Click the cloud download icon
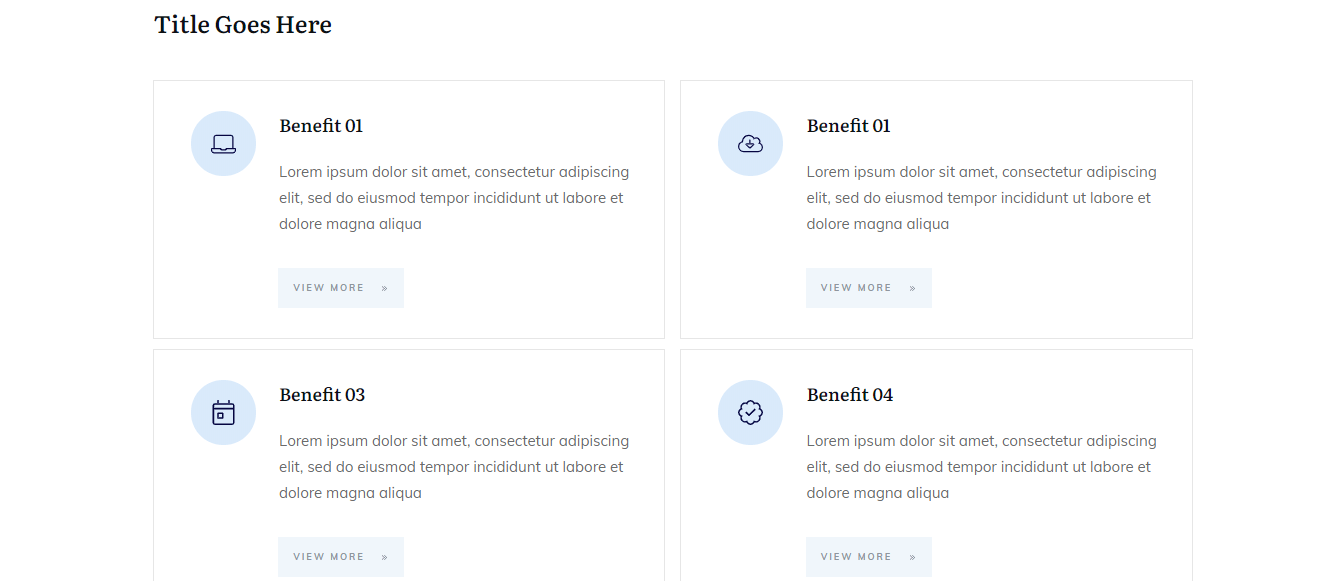Image resolution: width=1343 pixels, height=581 pixels. [750, 144]
